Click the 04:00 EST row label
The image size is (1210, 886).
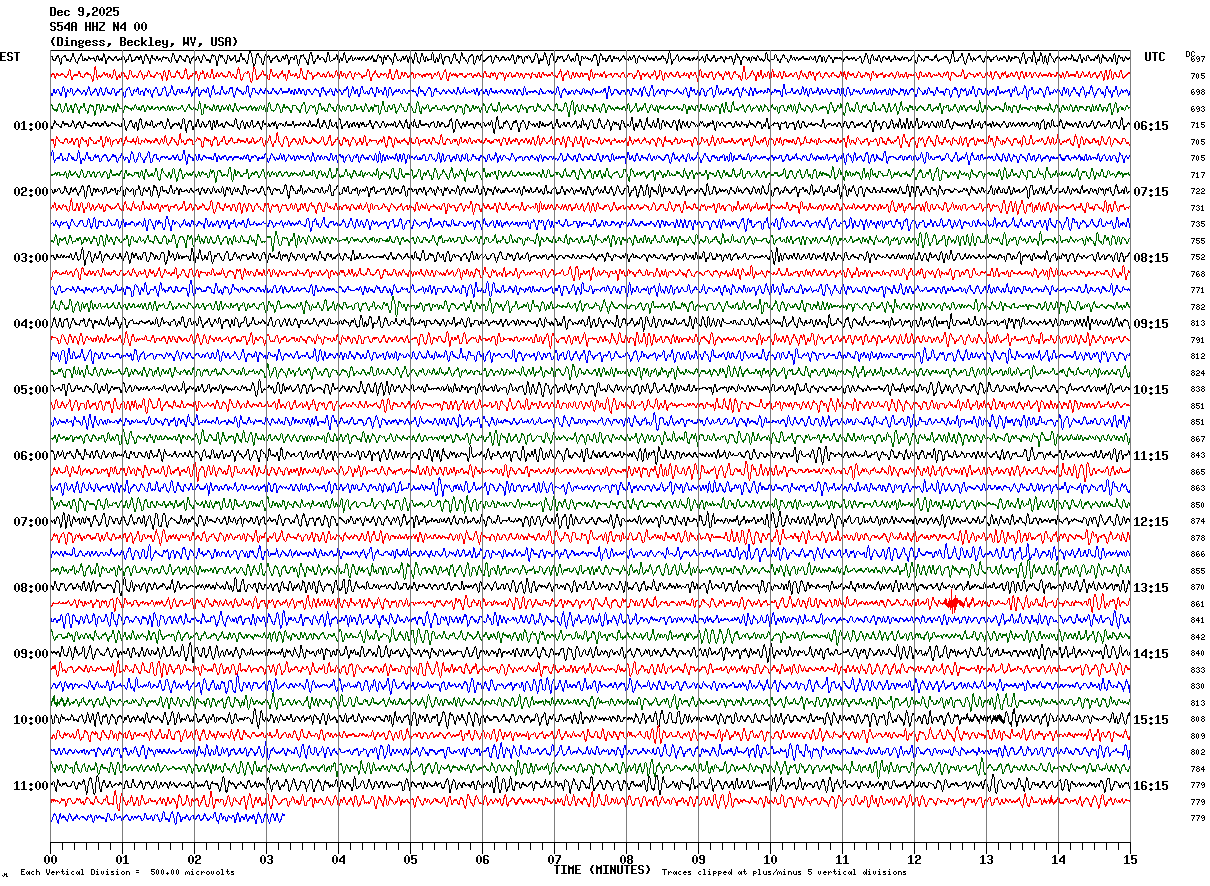click(30, 324)
